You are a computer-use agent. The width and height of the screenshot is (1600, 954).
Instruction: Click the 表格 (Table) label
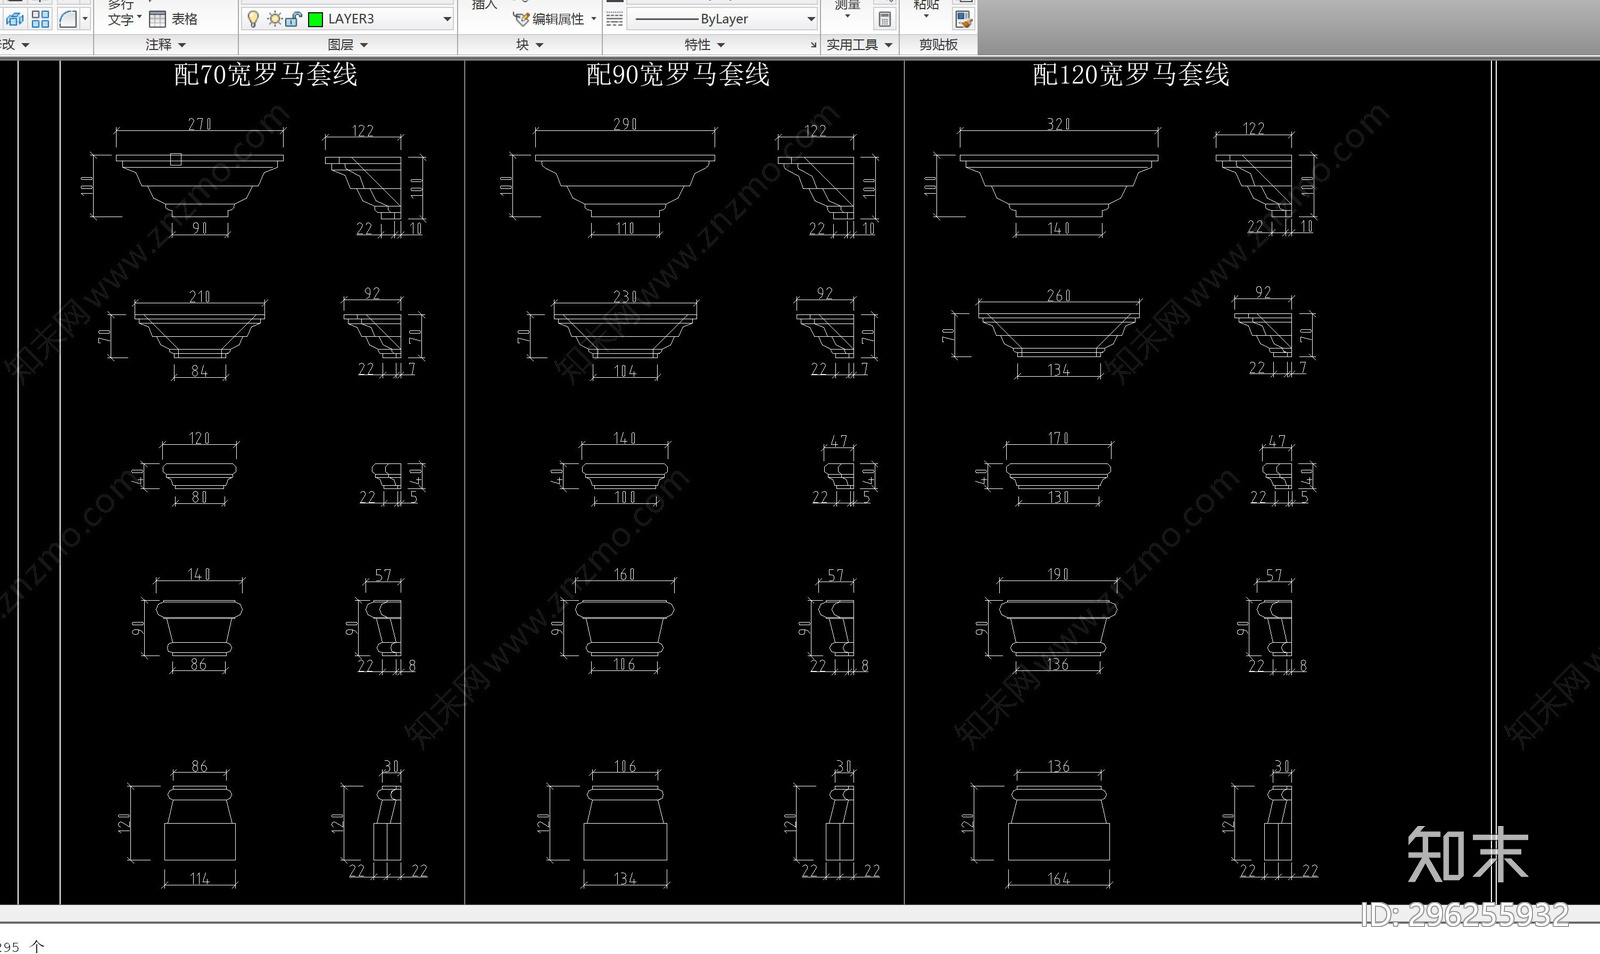coord(184,19)
